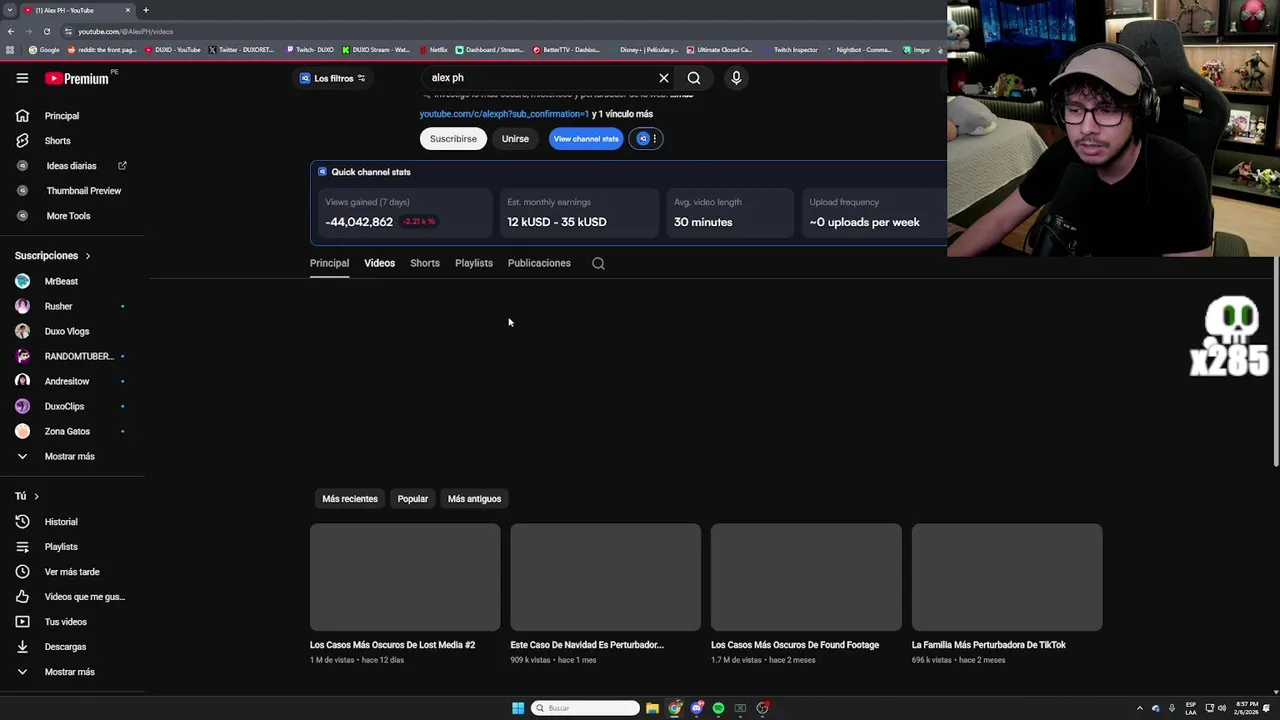This screenshot has width=1280, height=720.
Task: Click the Unirse button
Action: [x=515, y=139]
